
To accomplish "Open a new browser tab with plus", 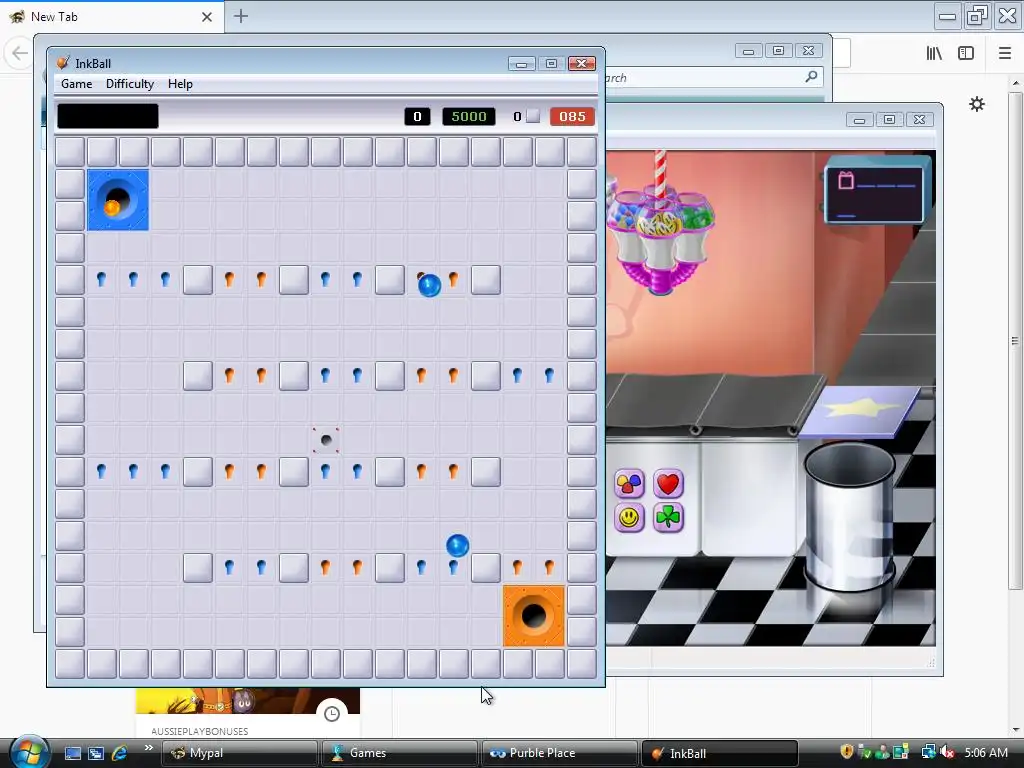I will coord(241,16).
